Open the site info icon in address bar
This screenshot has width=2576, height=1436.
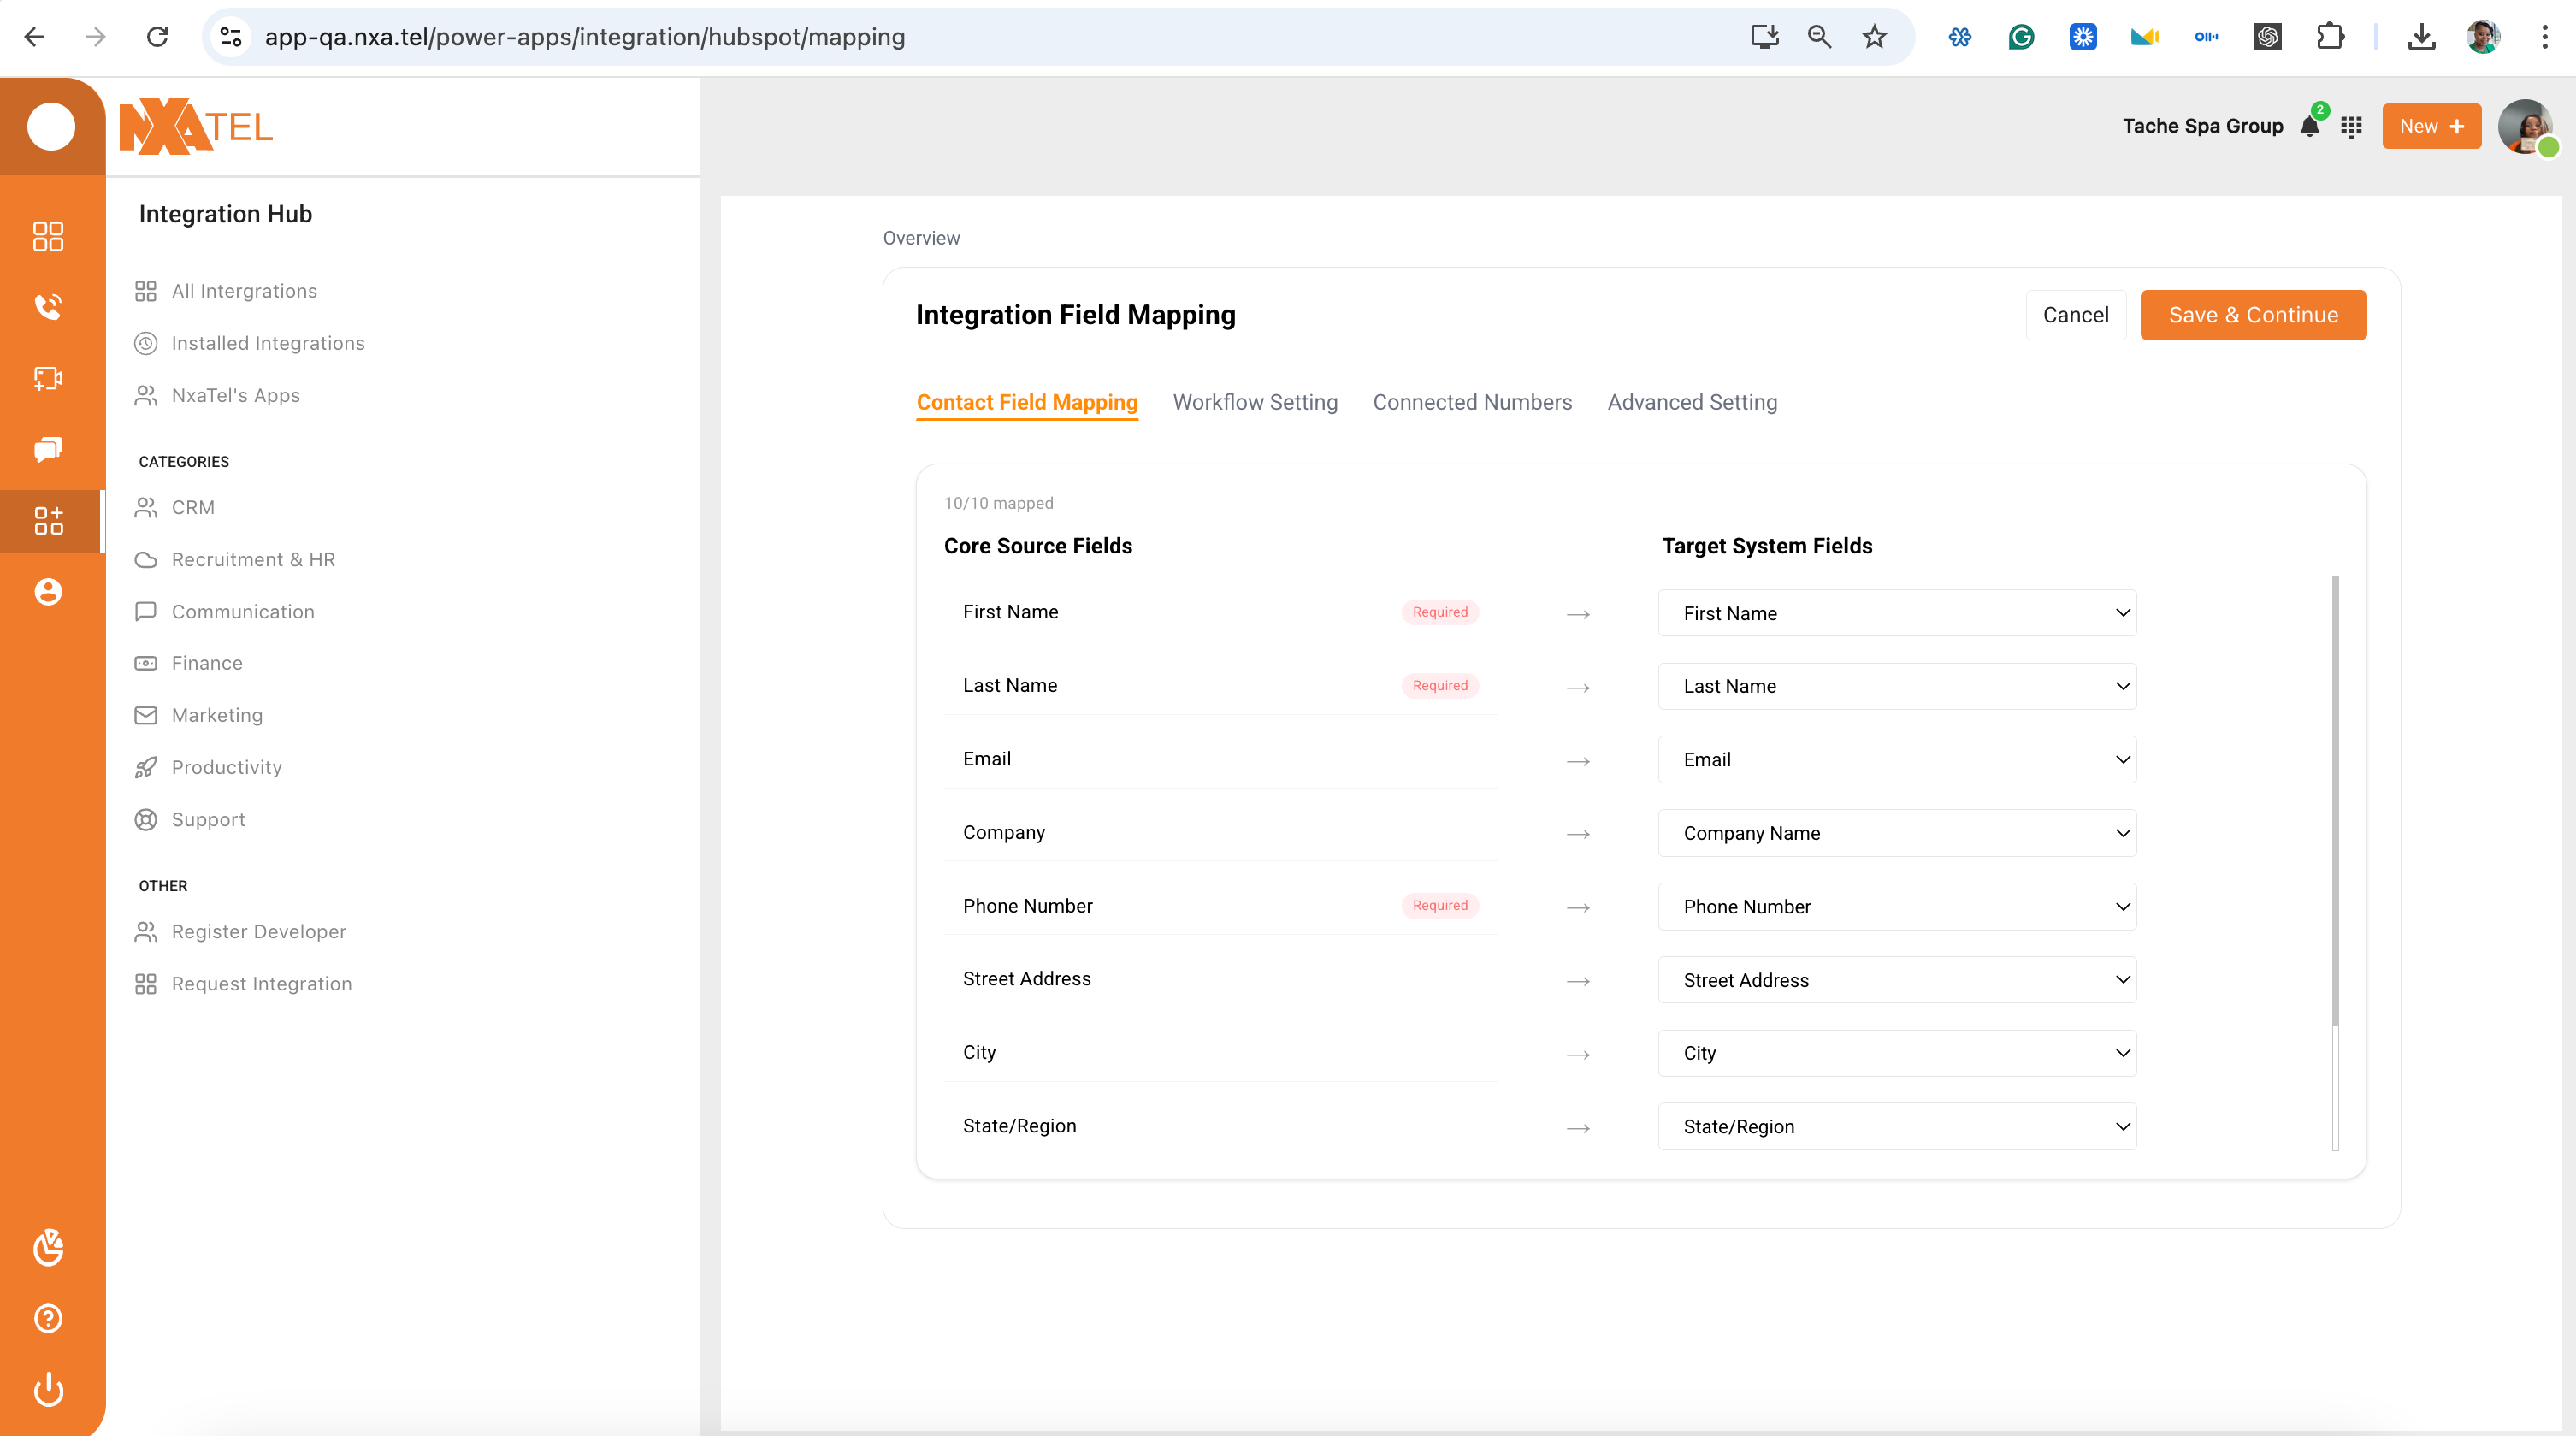point(231,37)
